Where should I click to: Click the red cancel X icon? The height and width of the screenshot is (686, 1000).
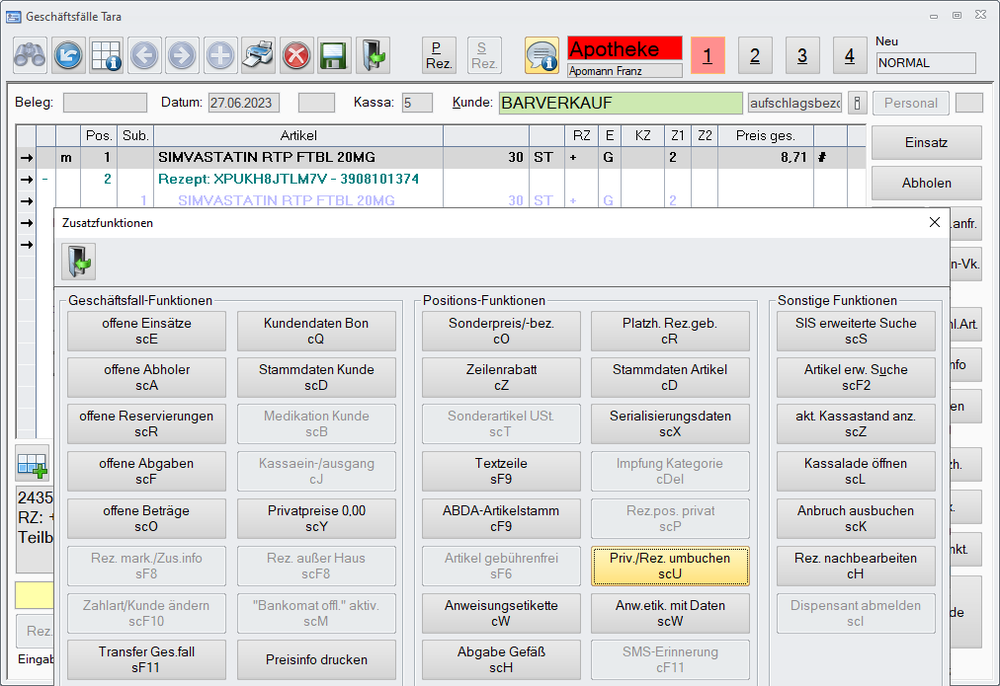click(x=296, y=55)
